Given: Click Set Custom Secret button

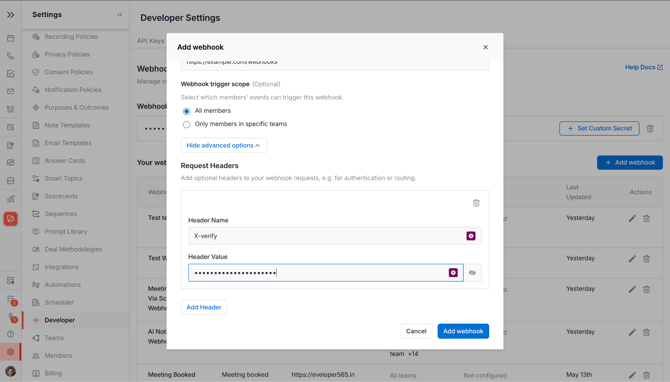Looking at the screenshot, I should 599,128.
